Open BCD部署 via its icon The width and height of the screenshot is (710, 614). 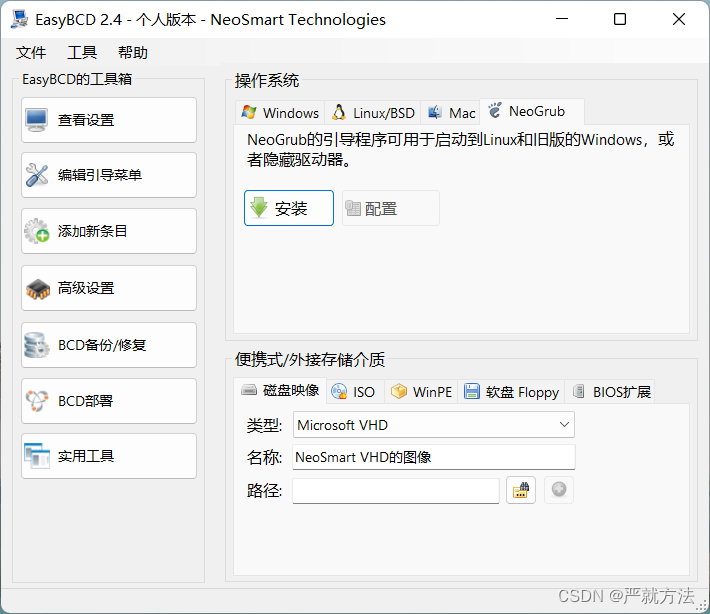pyautogui.click(x=37, y=401)
